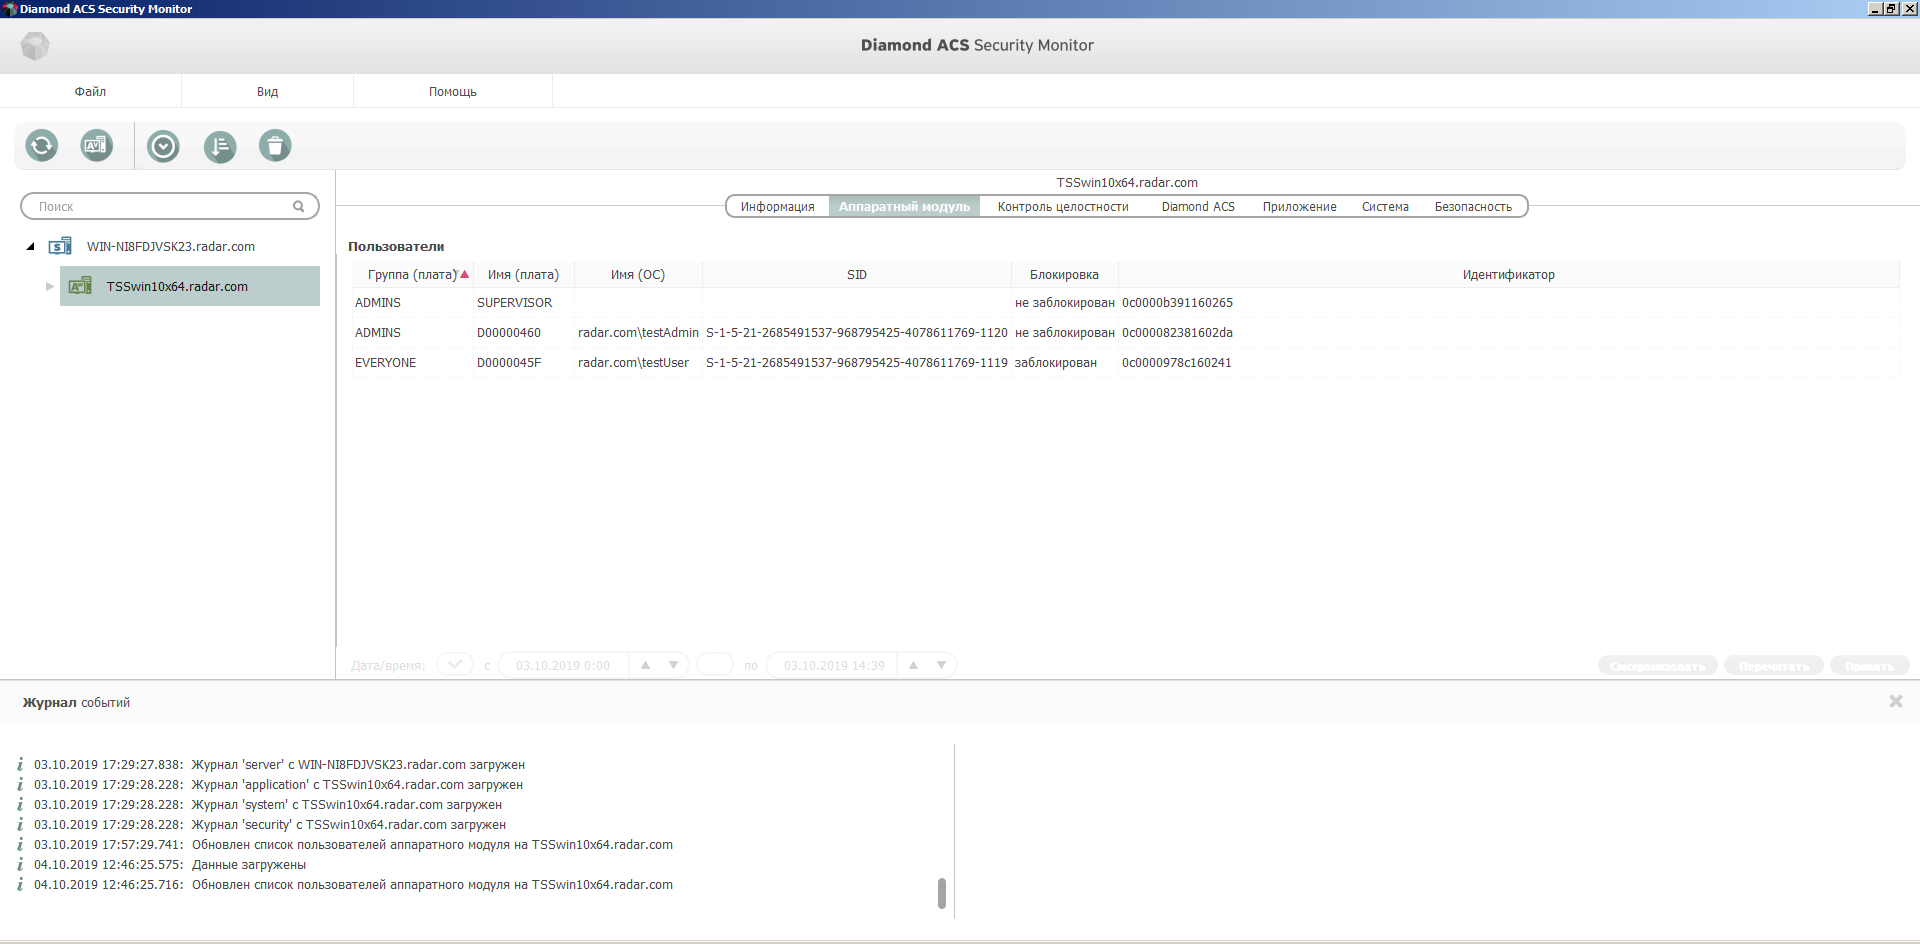
Task: Expand the TSSwin10x64.radar.com tree node
Action: 50,286
